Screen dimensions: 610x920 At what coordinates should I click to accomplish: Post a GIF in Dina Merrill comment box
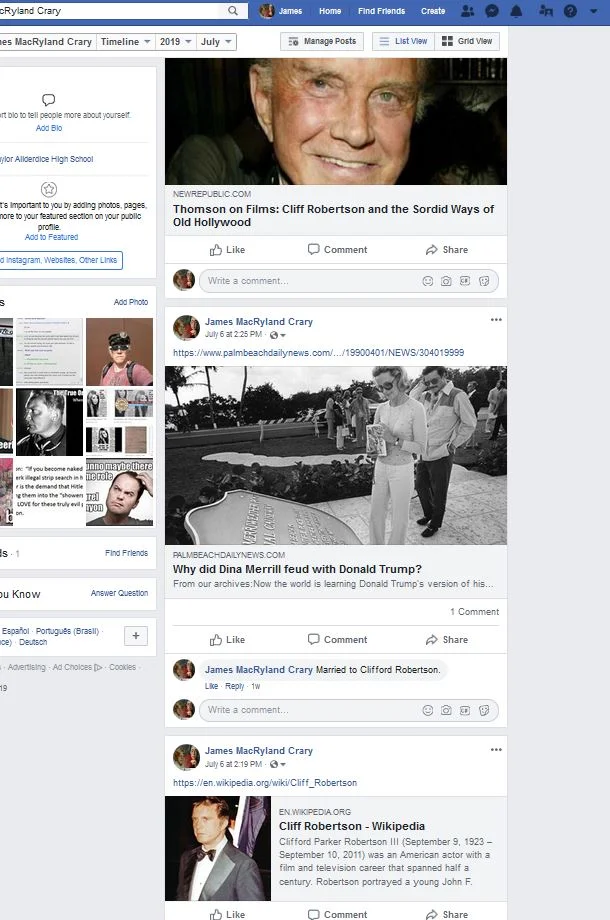[x=465, y=710]
